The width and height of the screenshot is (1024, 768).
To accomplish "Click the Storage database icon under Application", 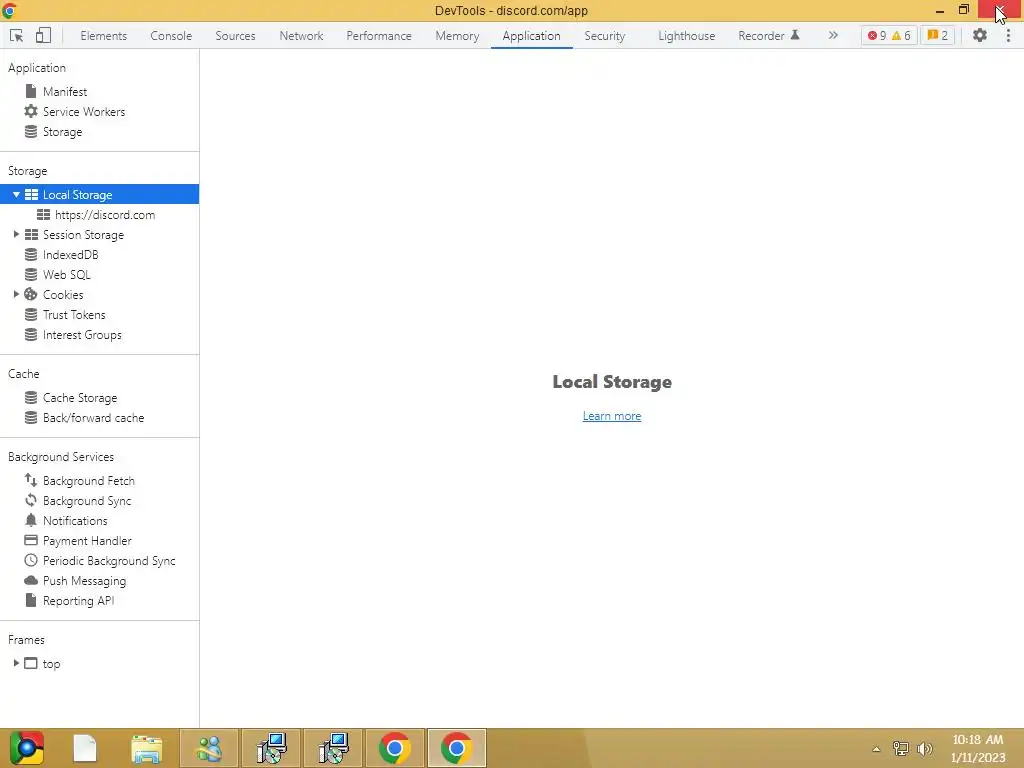I will (31, 131).
